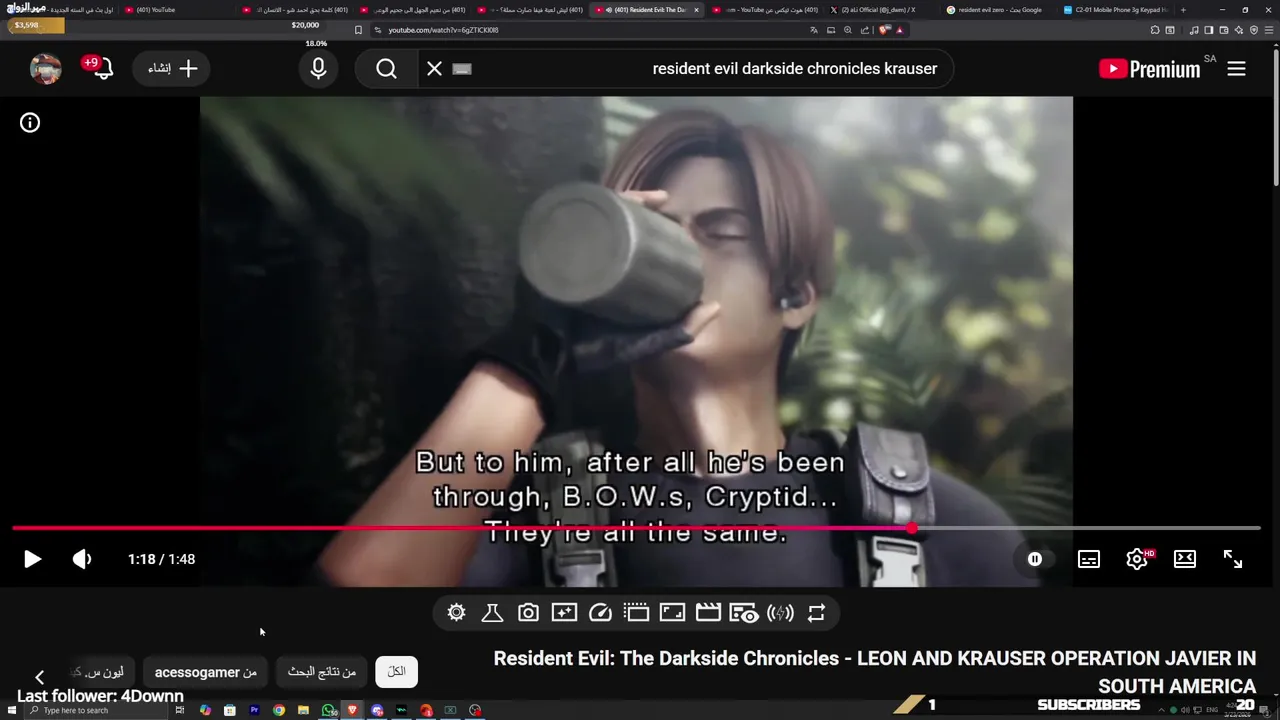1280x720 pixels.
Task: Open a new browser tab
Action: tap(1183, 10)
